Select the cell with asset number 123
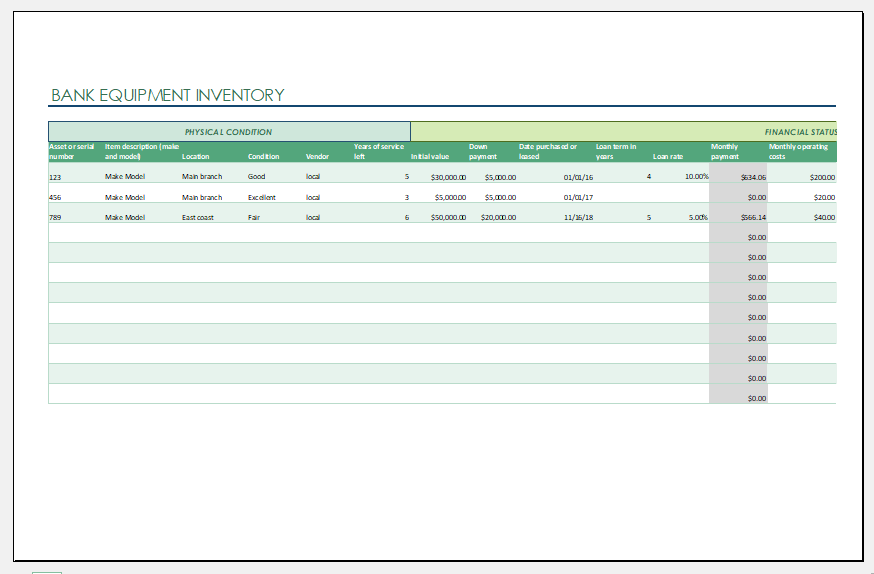The width and height of the screenshot is (874, 574). [55, 177]
